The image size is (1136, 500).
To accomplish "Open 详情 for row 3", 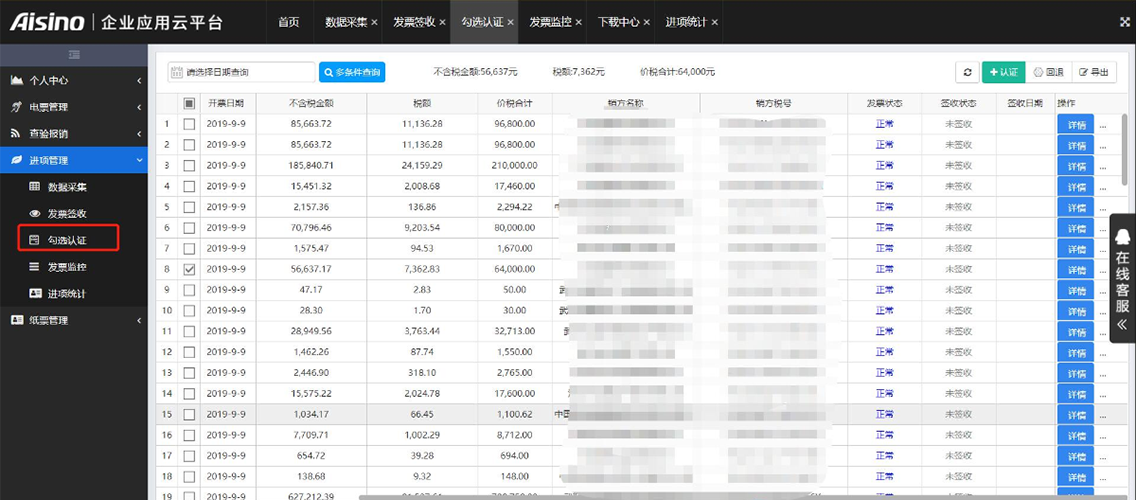I will click(x=1075, y=166).
